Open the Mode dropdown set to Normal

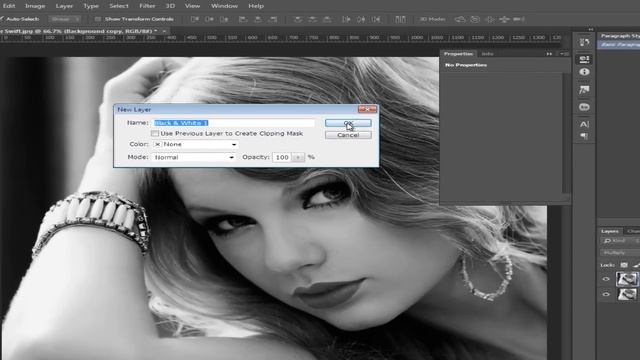pos(193,157)
